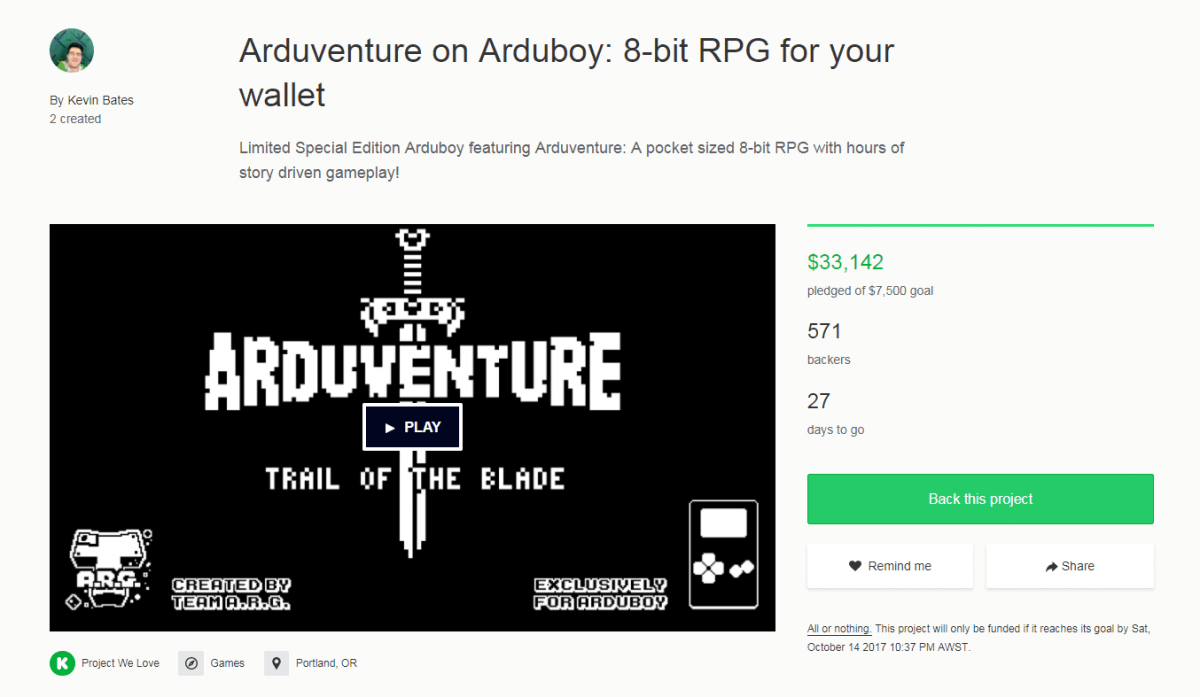Open the Games category link

point(227,663)
